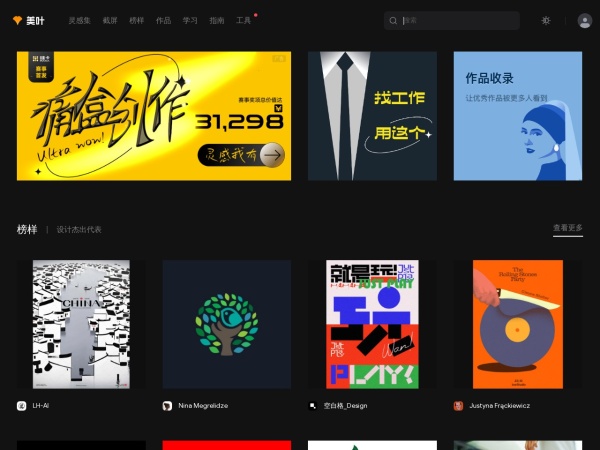The image size is (600, 450).
Task: Open the 工具 menu with red dot
Action: (244, 20)
